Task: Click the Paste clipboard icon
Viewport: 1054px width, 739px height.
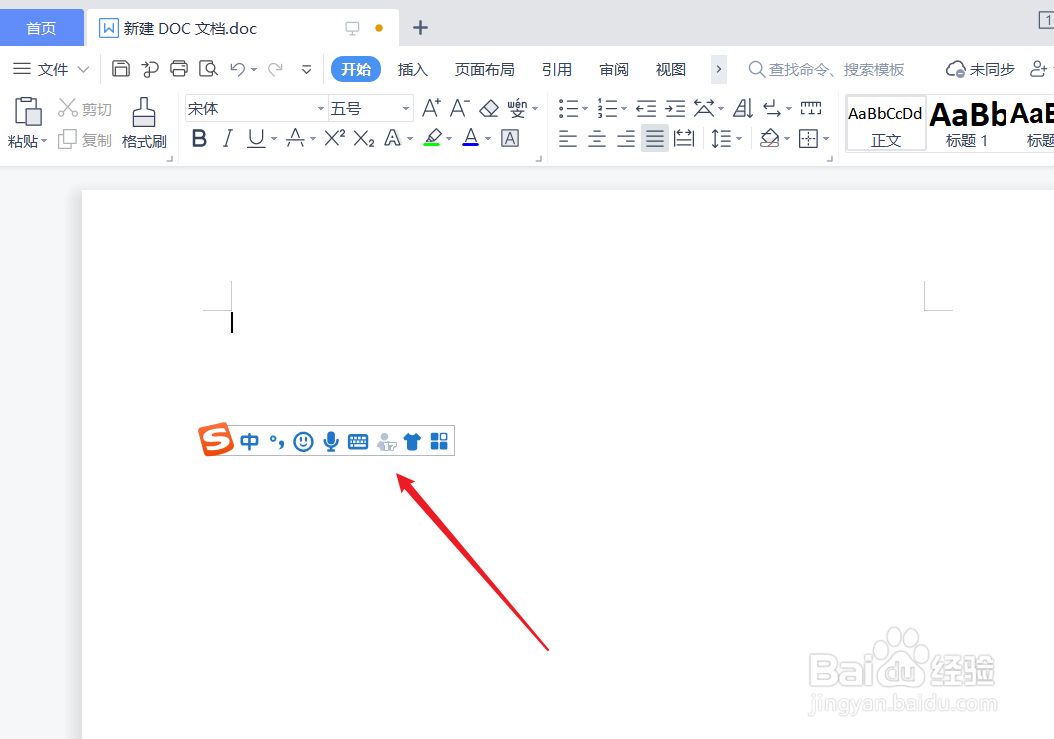Action: point(28,112)
